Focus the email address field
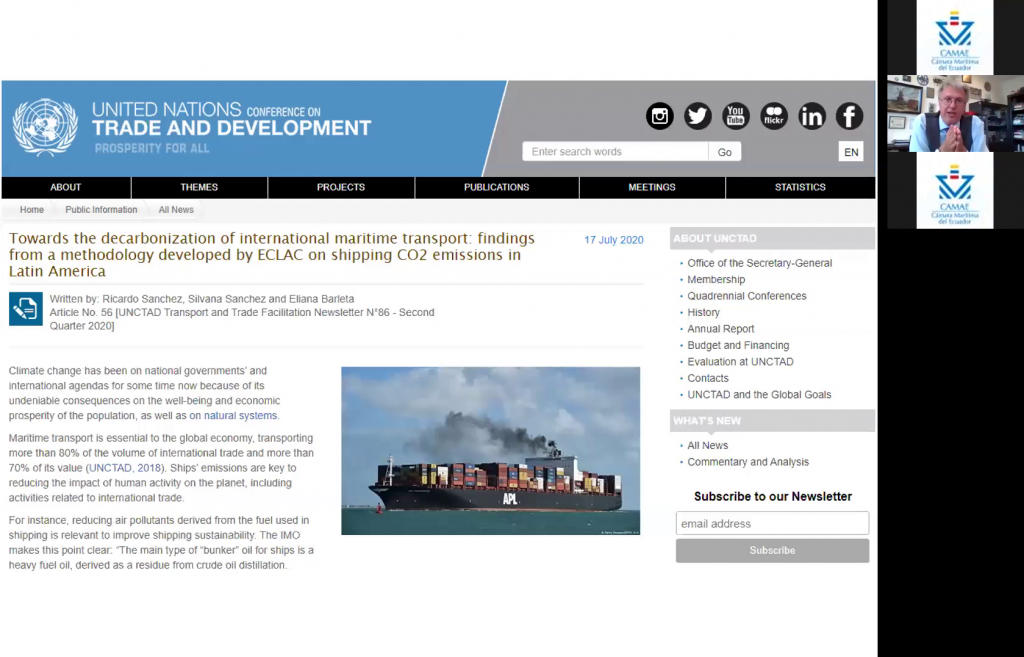 point(772,523)
